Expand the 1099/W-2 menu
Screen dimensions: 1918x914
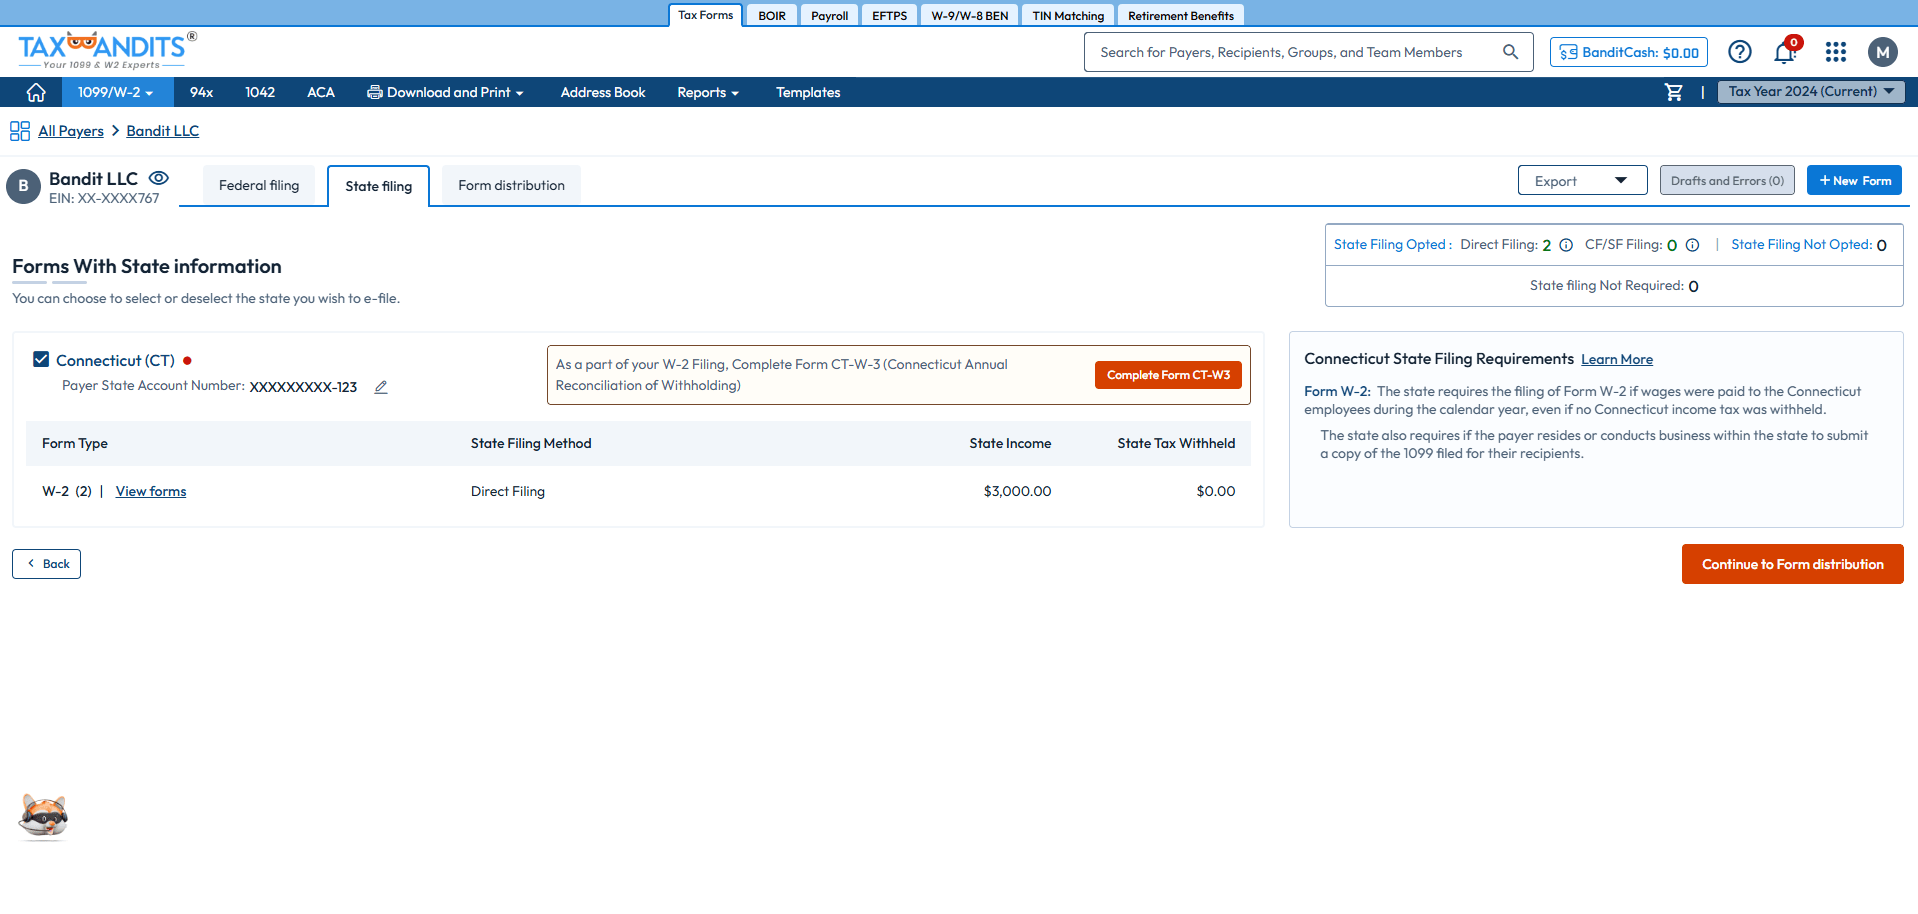(x=116, y=92)
